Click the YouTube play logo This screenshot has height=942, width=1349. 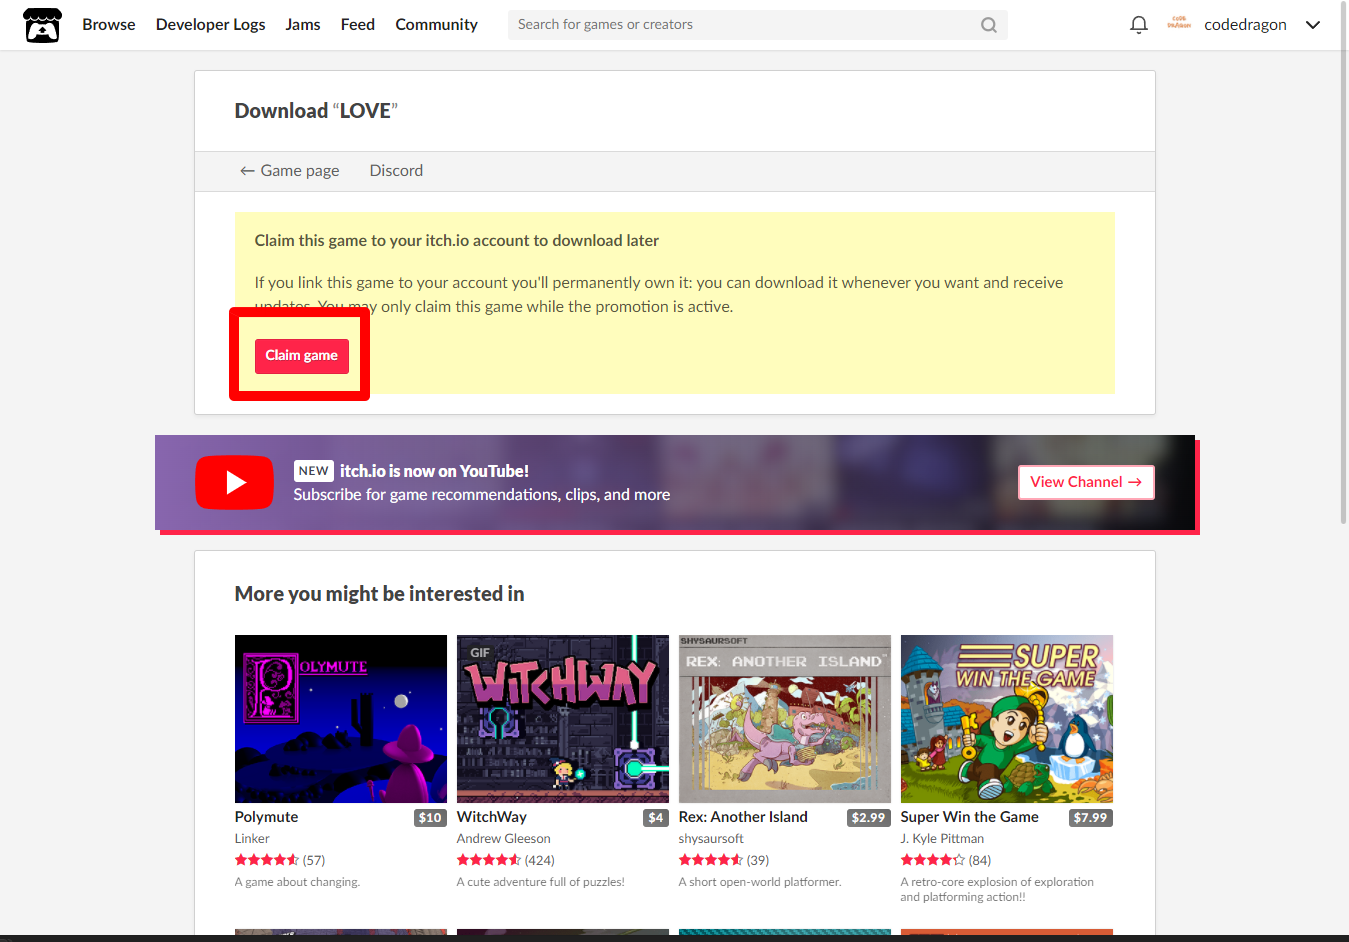234,483
